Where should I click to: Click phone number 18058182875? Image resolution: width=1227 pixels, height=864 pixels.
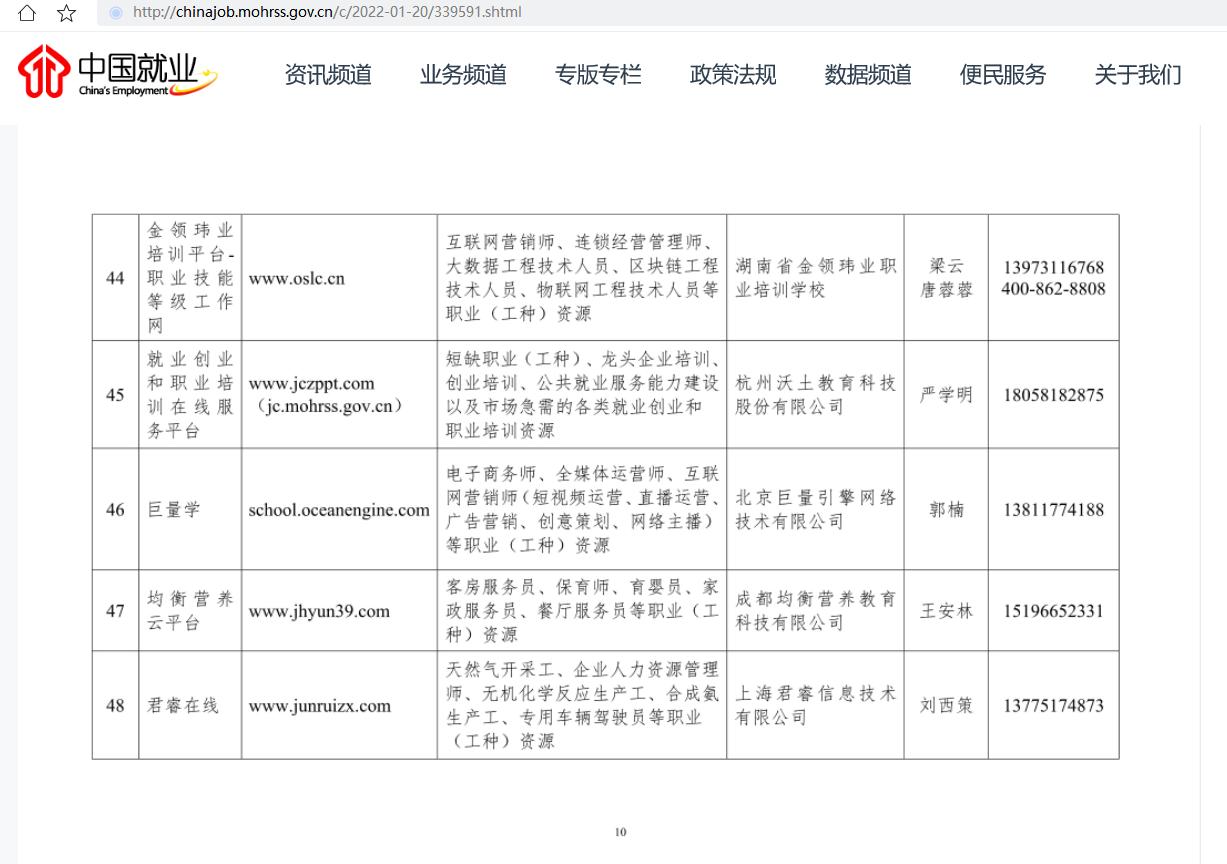[x=1054, y=395]
